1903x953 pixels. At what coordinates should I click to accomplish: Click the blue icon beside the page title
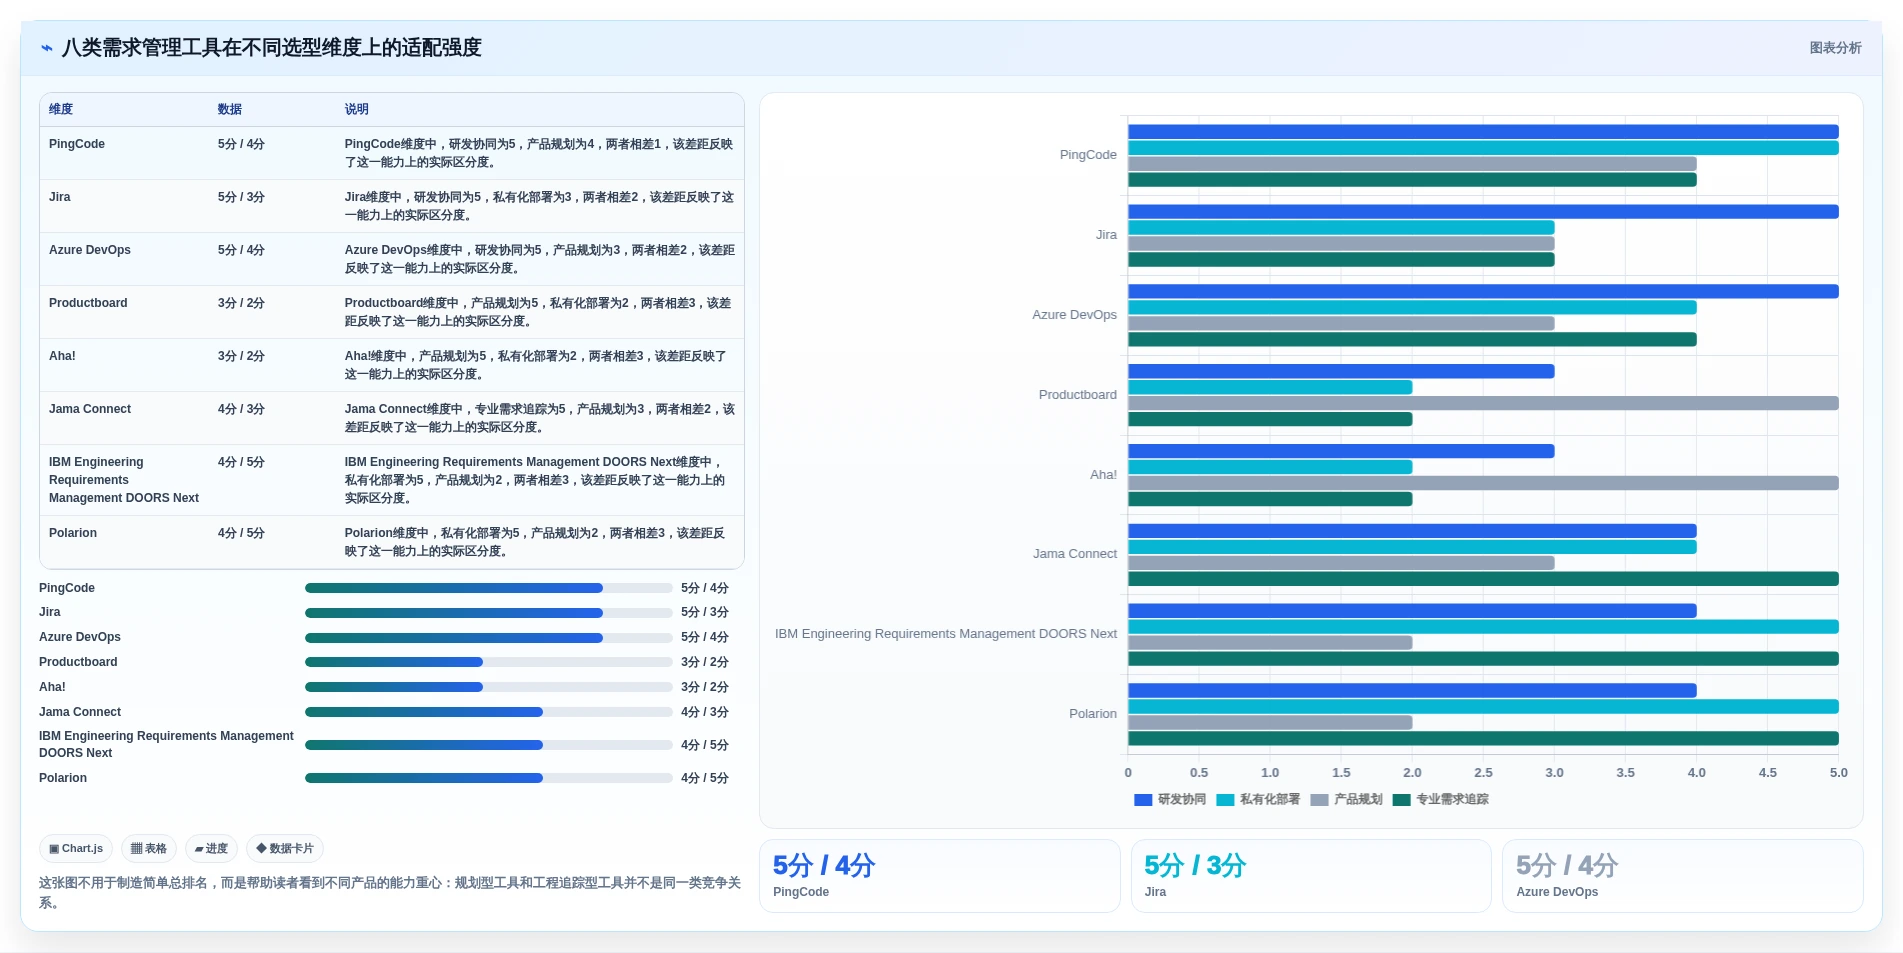(47, 48)
